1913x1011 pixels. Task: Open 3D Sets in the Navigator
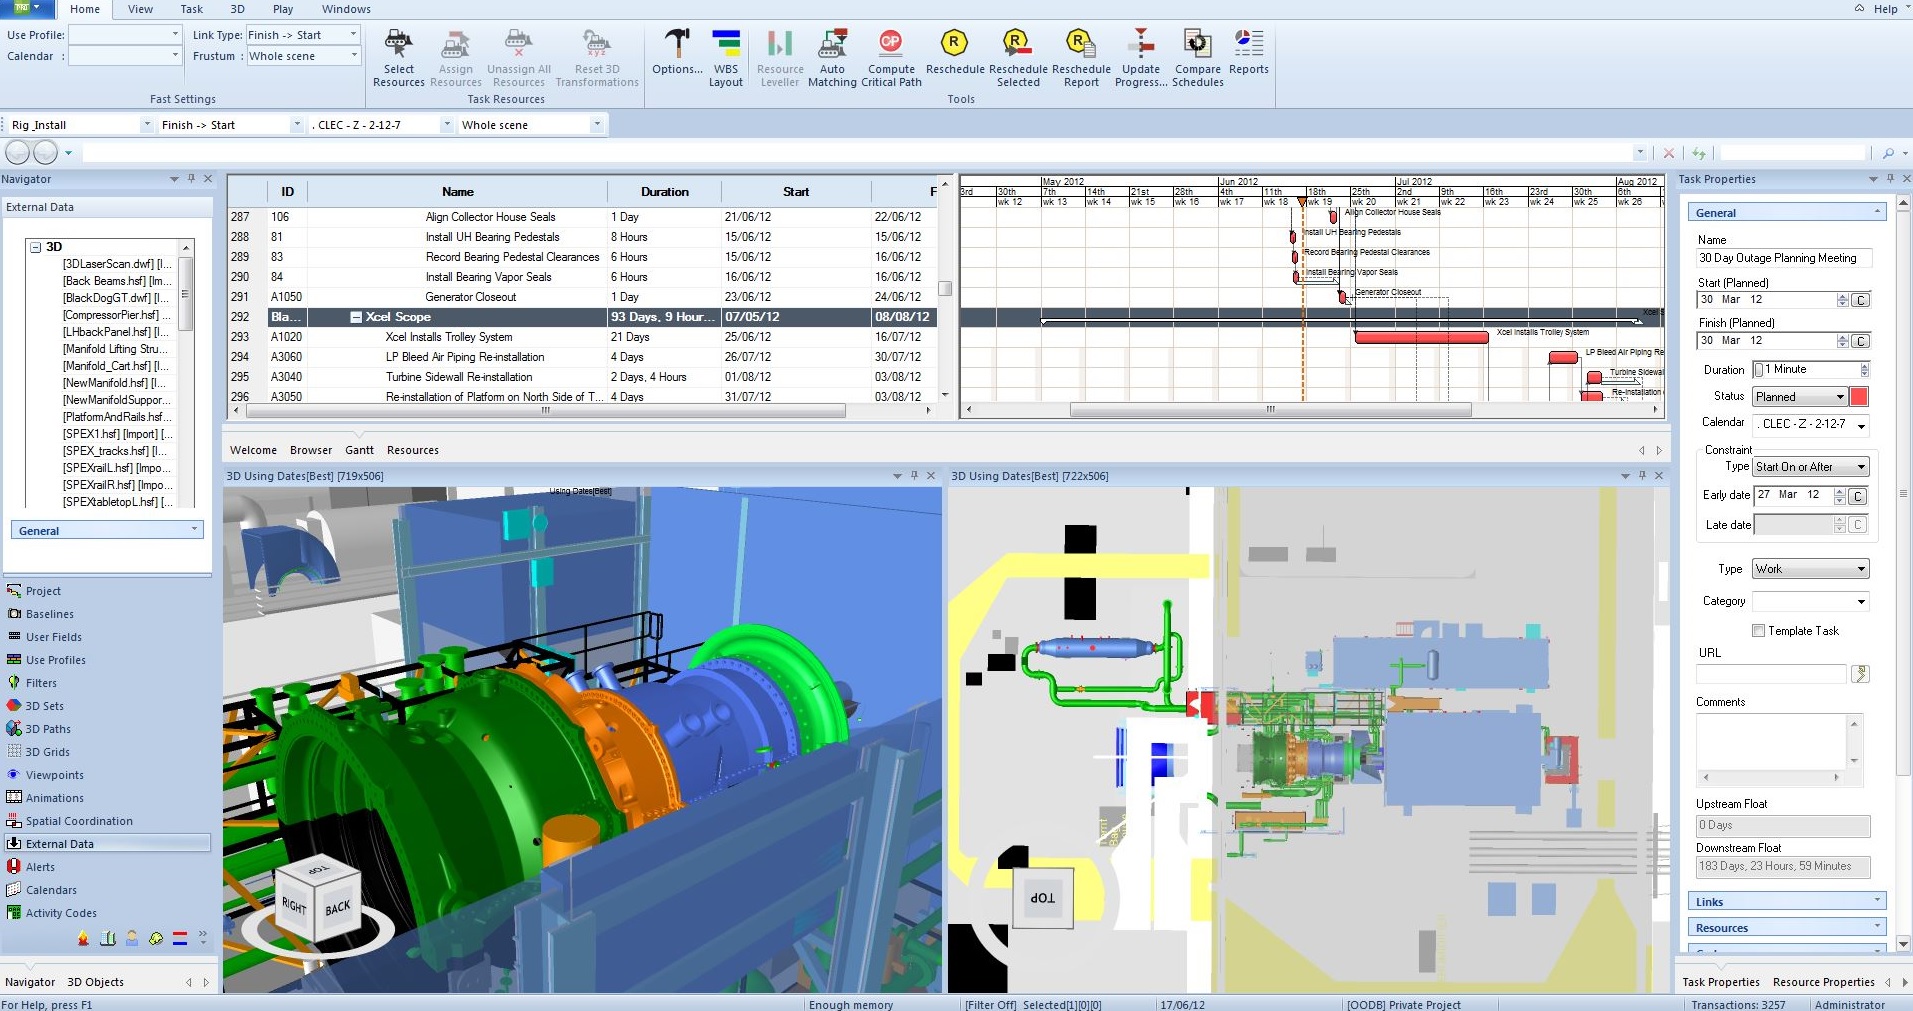click(44, 706)
